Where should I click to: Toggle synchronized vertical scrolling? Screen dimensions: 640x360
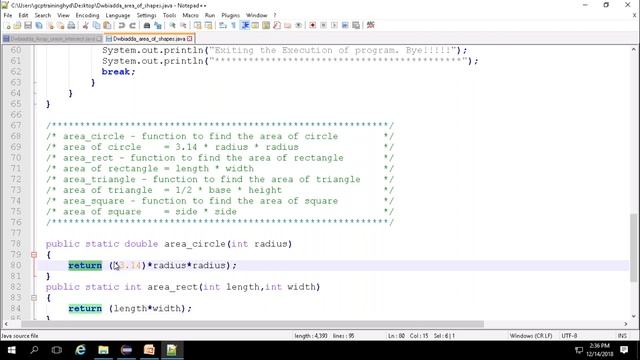198,25
